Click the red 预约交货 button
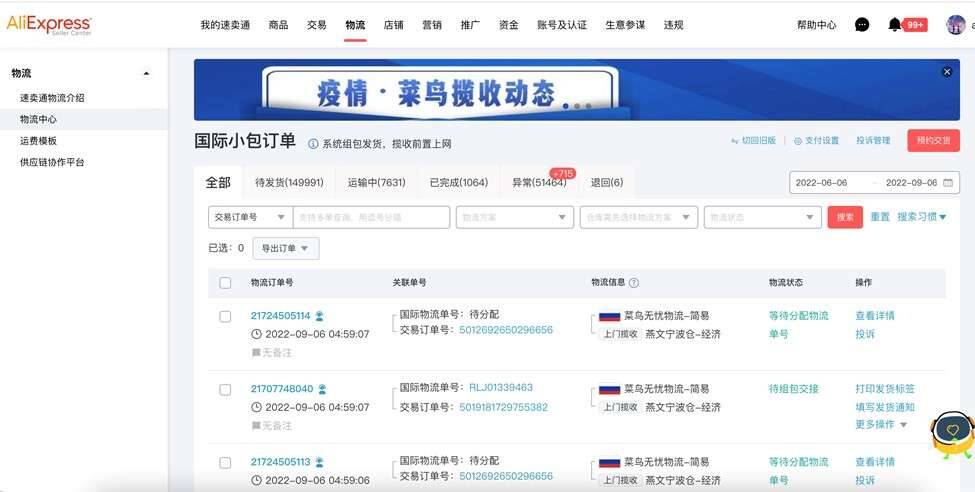This screenshot has width=975, height=492. (x=933, y=141)
